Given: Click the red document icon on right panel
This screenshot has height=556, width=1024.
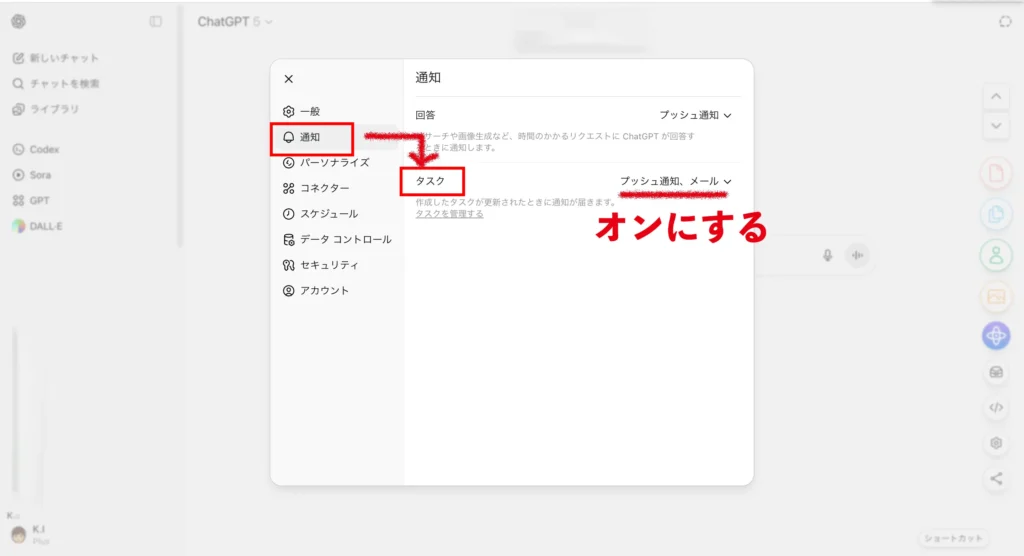Looking at the screenshot, I should 996,174.
